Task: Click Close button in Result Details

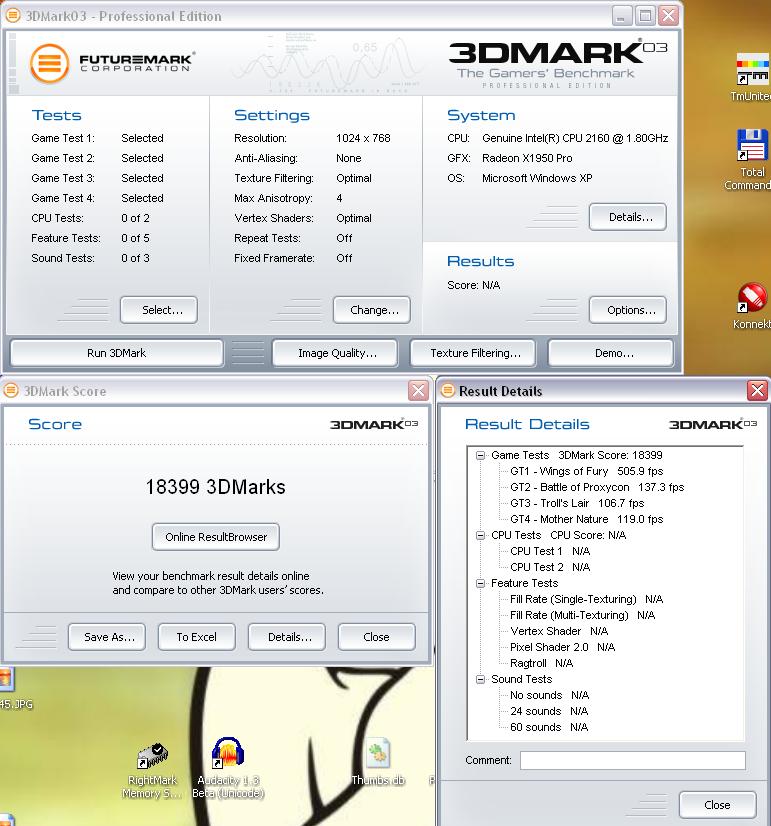Action: point(718,804)
